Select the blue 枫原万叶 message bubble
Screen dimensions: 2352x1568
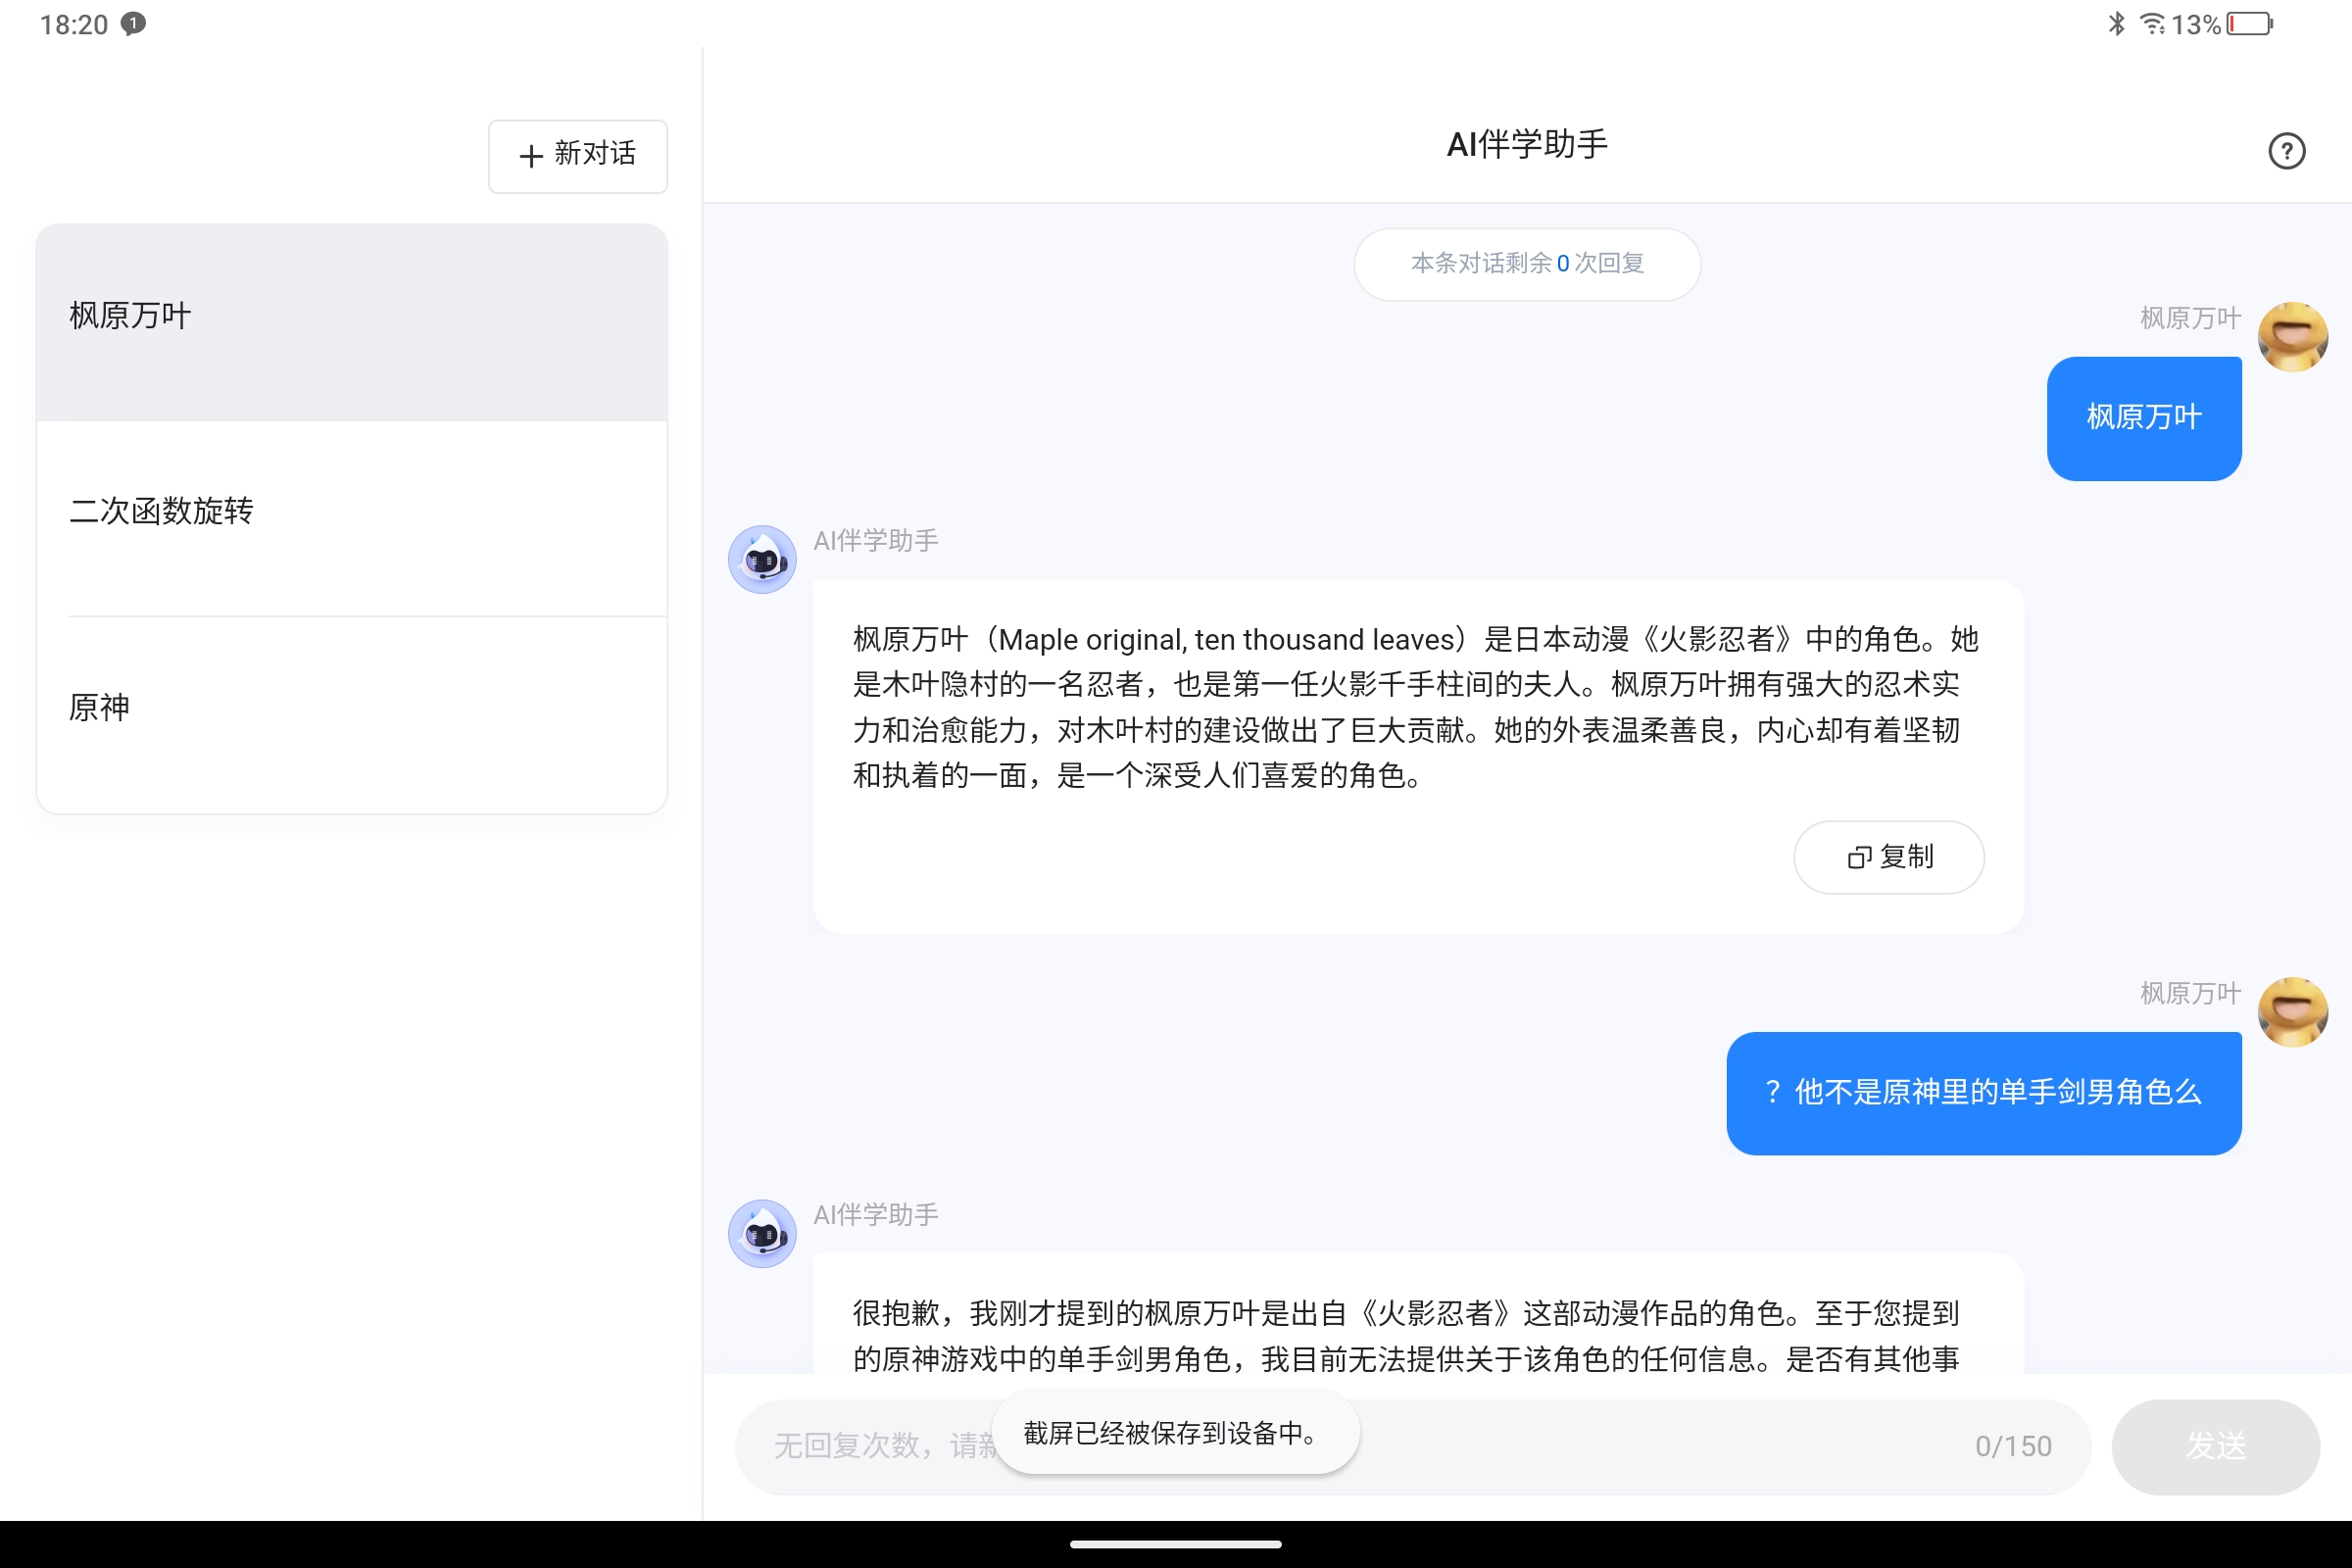tap(2144, 418)
